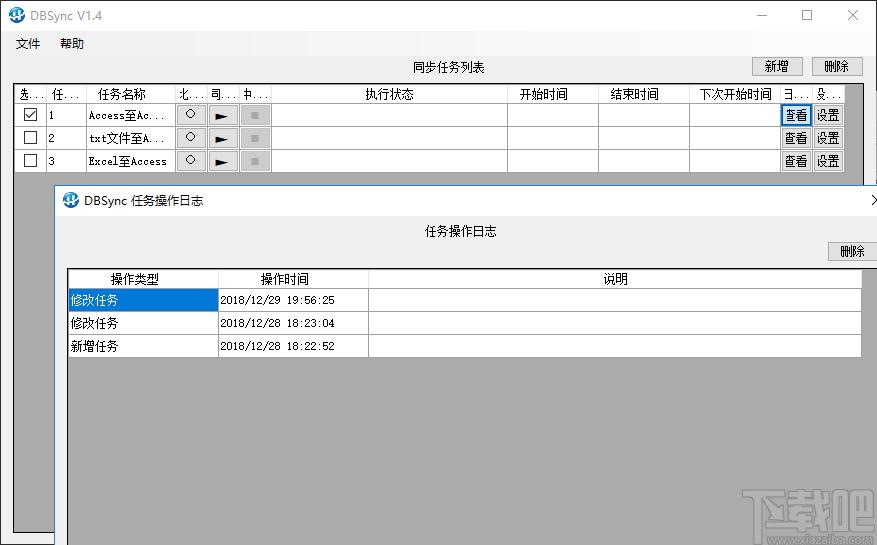Stop task 2 using the square button
Viewport: 877px width, 545px height.
(255, 138)
